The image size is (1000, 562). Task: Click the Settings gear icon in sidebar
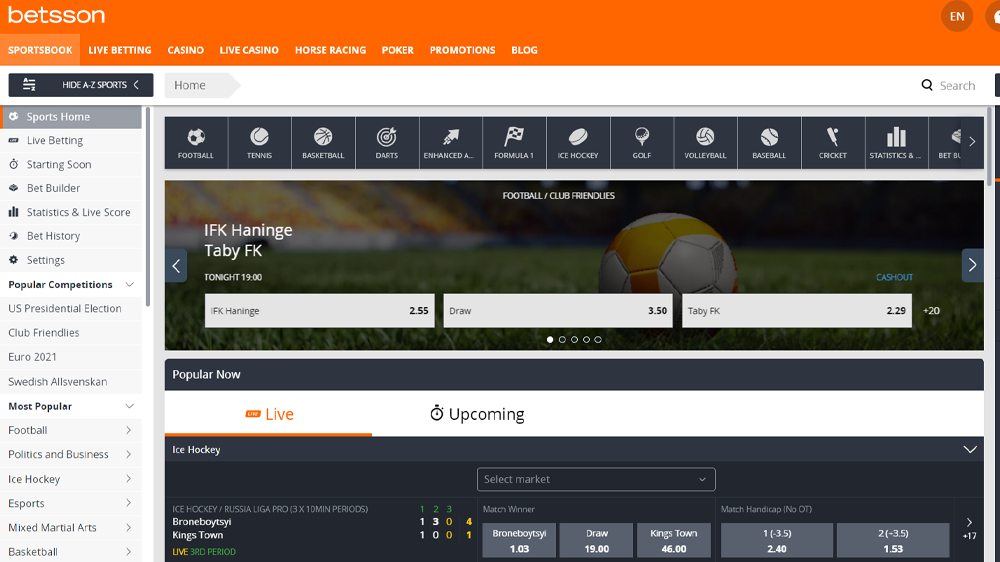point(13,260)
